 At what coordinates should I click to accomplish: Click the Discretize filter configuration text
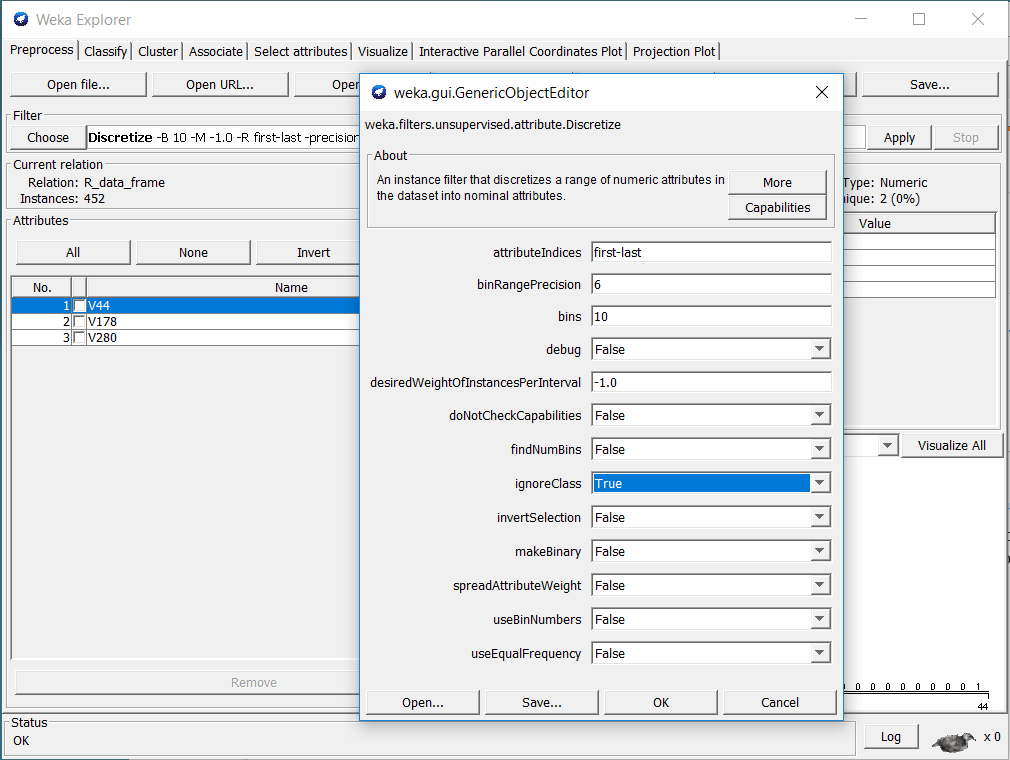224,137
